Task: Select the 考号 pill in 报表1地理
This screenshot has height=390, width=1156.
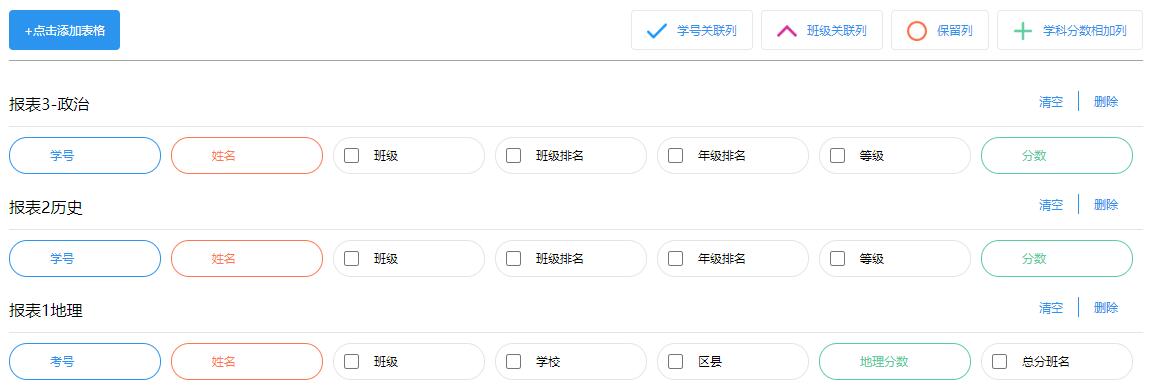Action: tap(85, 362)
